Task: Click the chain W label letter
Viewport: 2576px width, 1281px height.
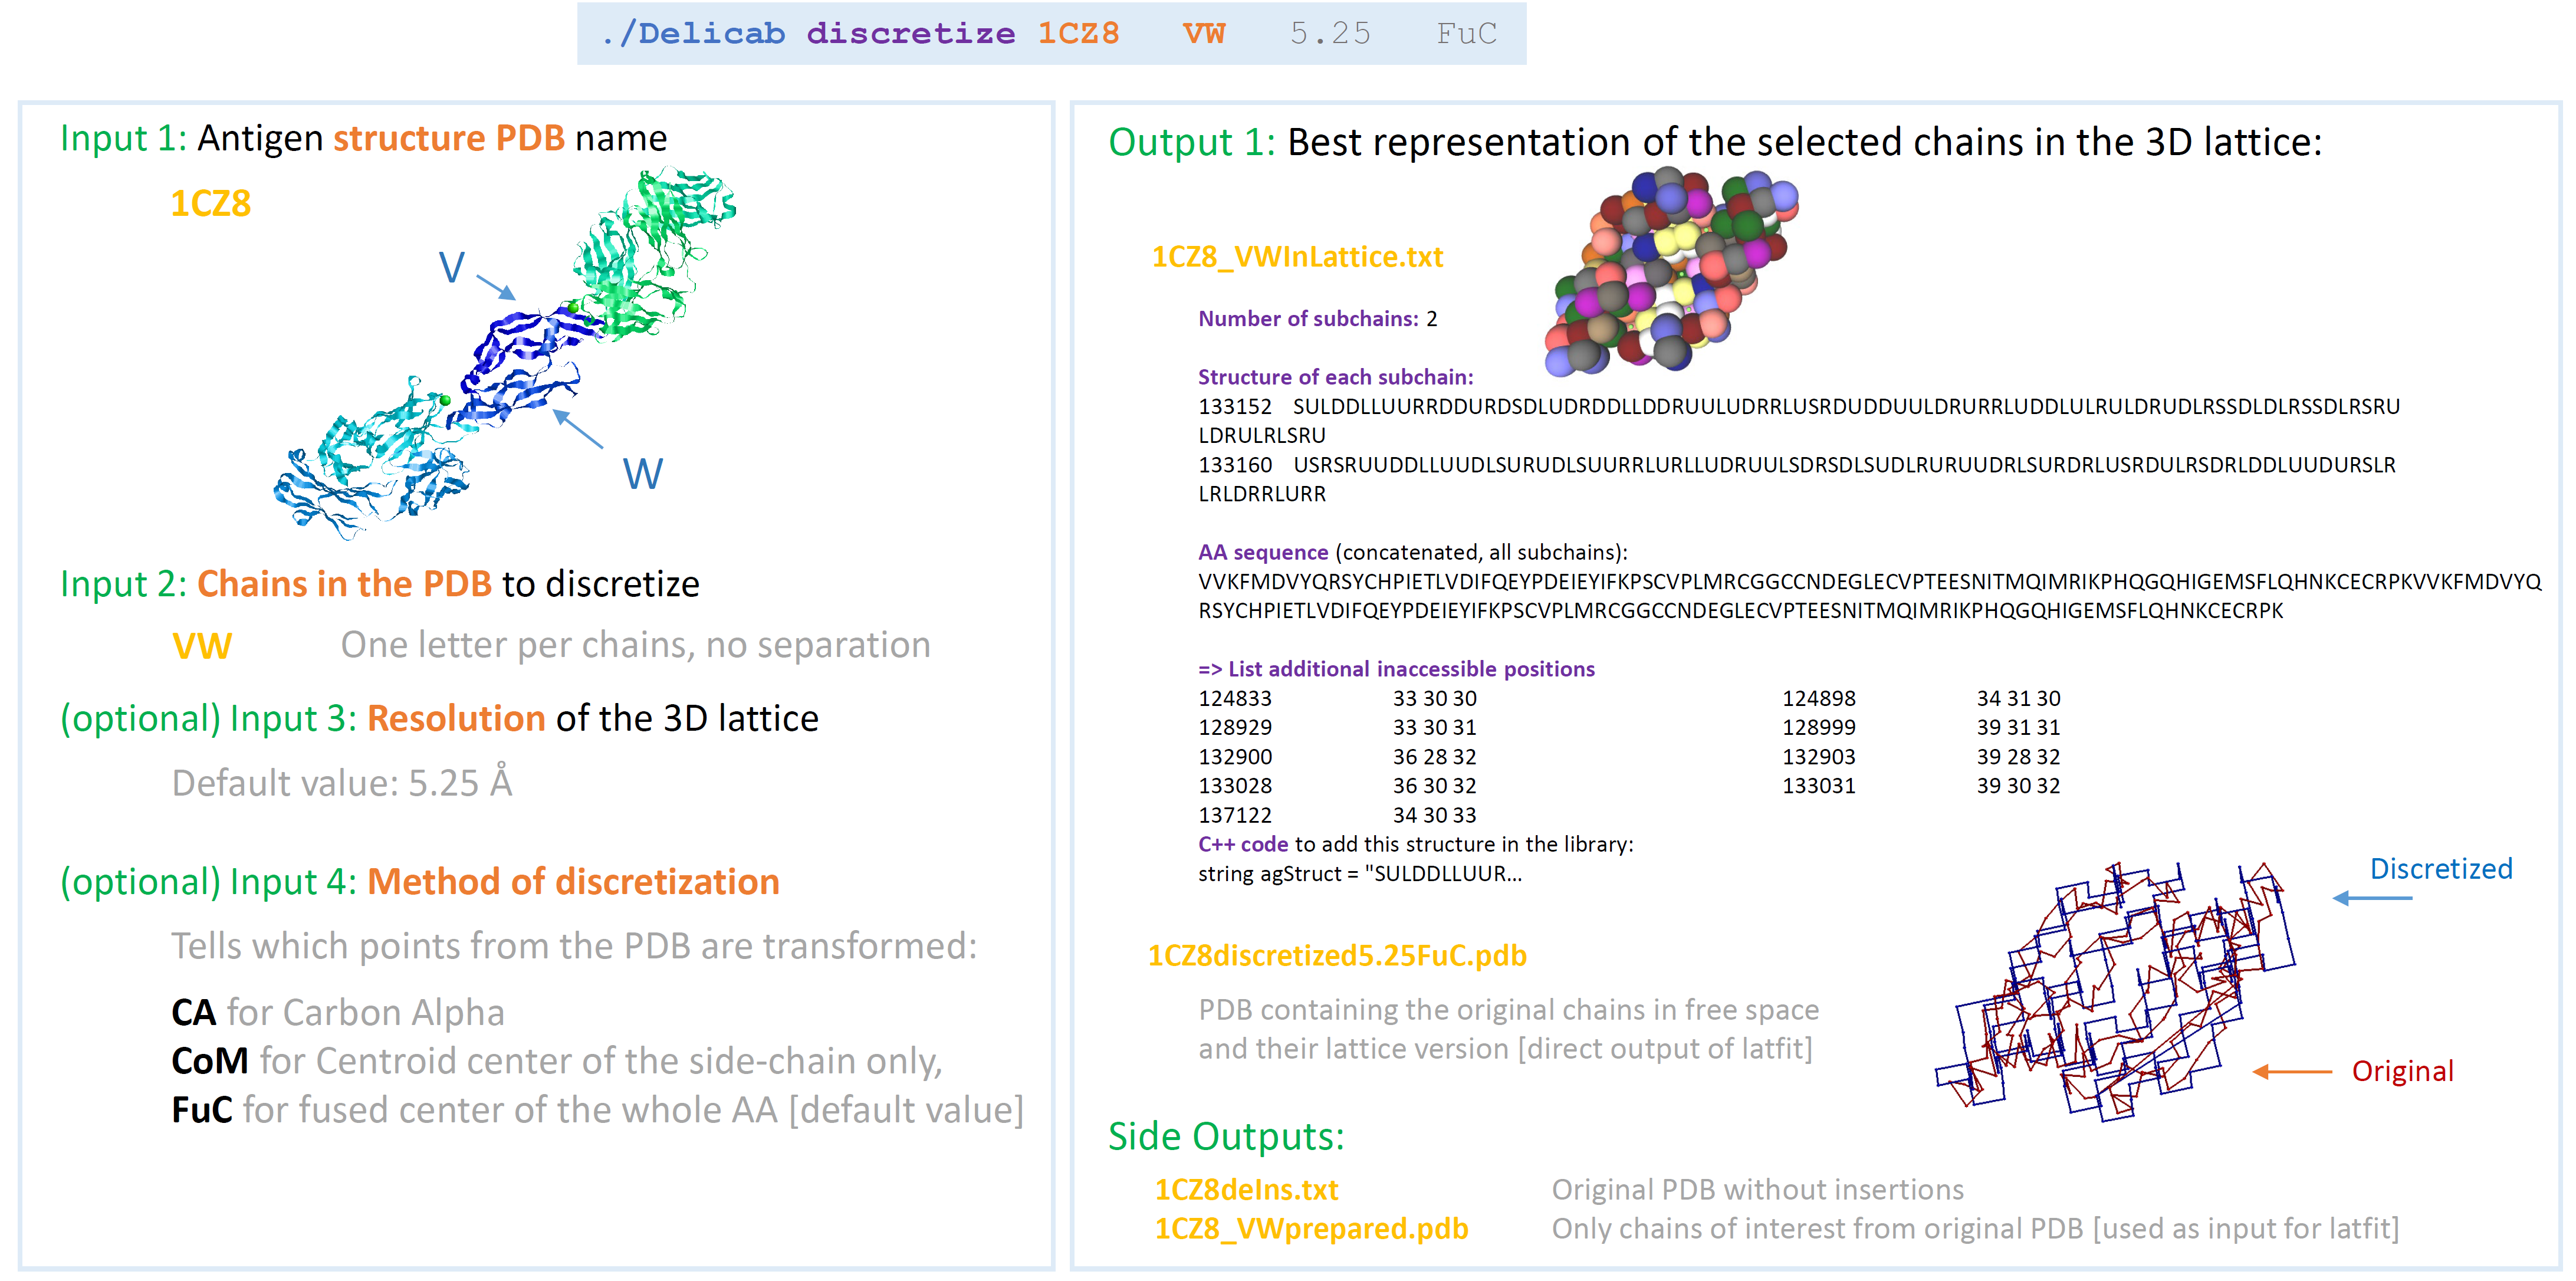Action: (642, 473)
